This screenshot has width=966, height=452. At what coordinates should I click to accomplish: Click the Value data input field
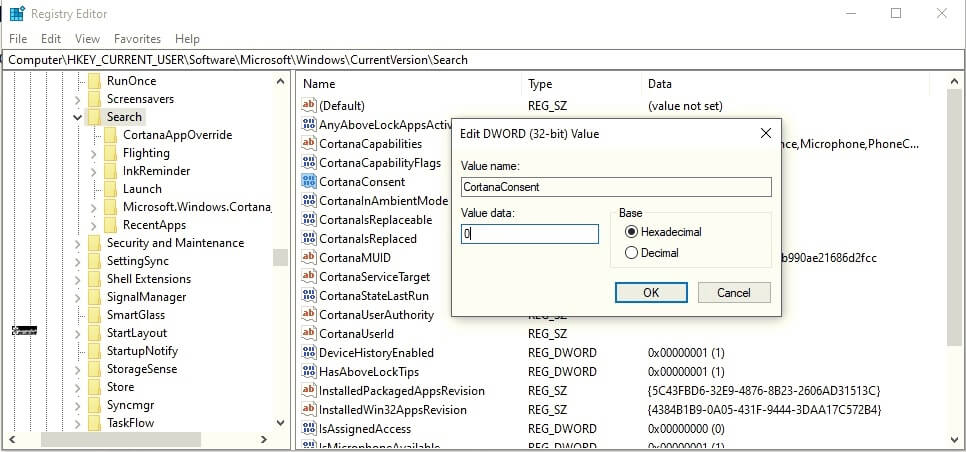530,234
